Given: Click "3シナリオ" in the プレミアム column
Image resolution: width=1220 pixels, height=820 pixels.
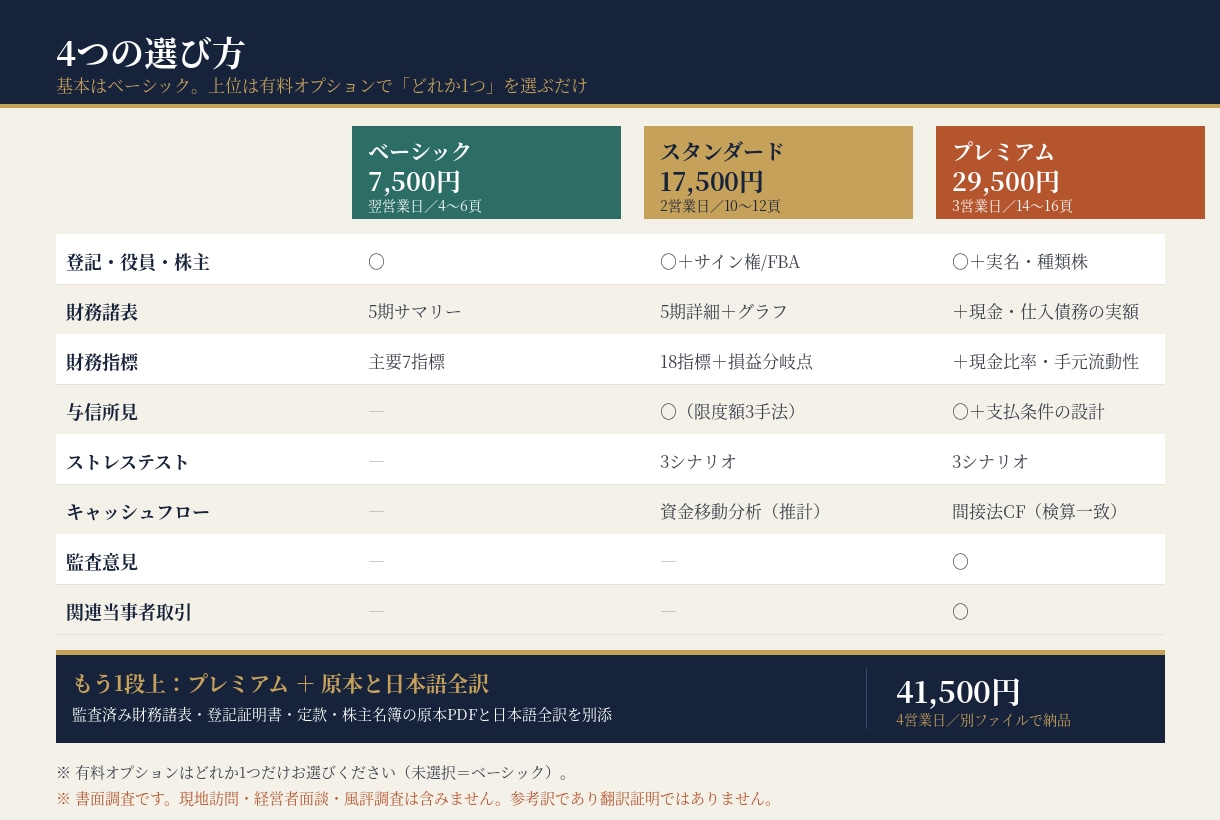Looking at the screenshot, I should coord(991,462).
